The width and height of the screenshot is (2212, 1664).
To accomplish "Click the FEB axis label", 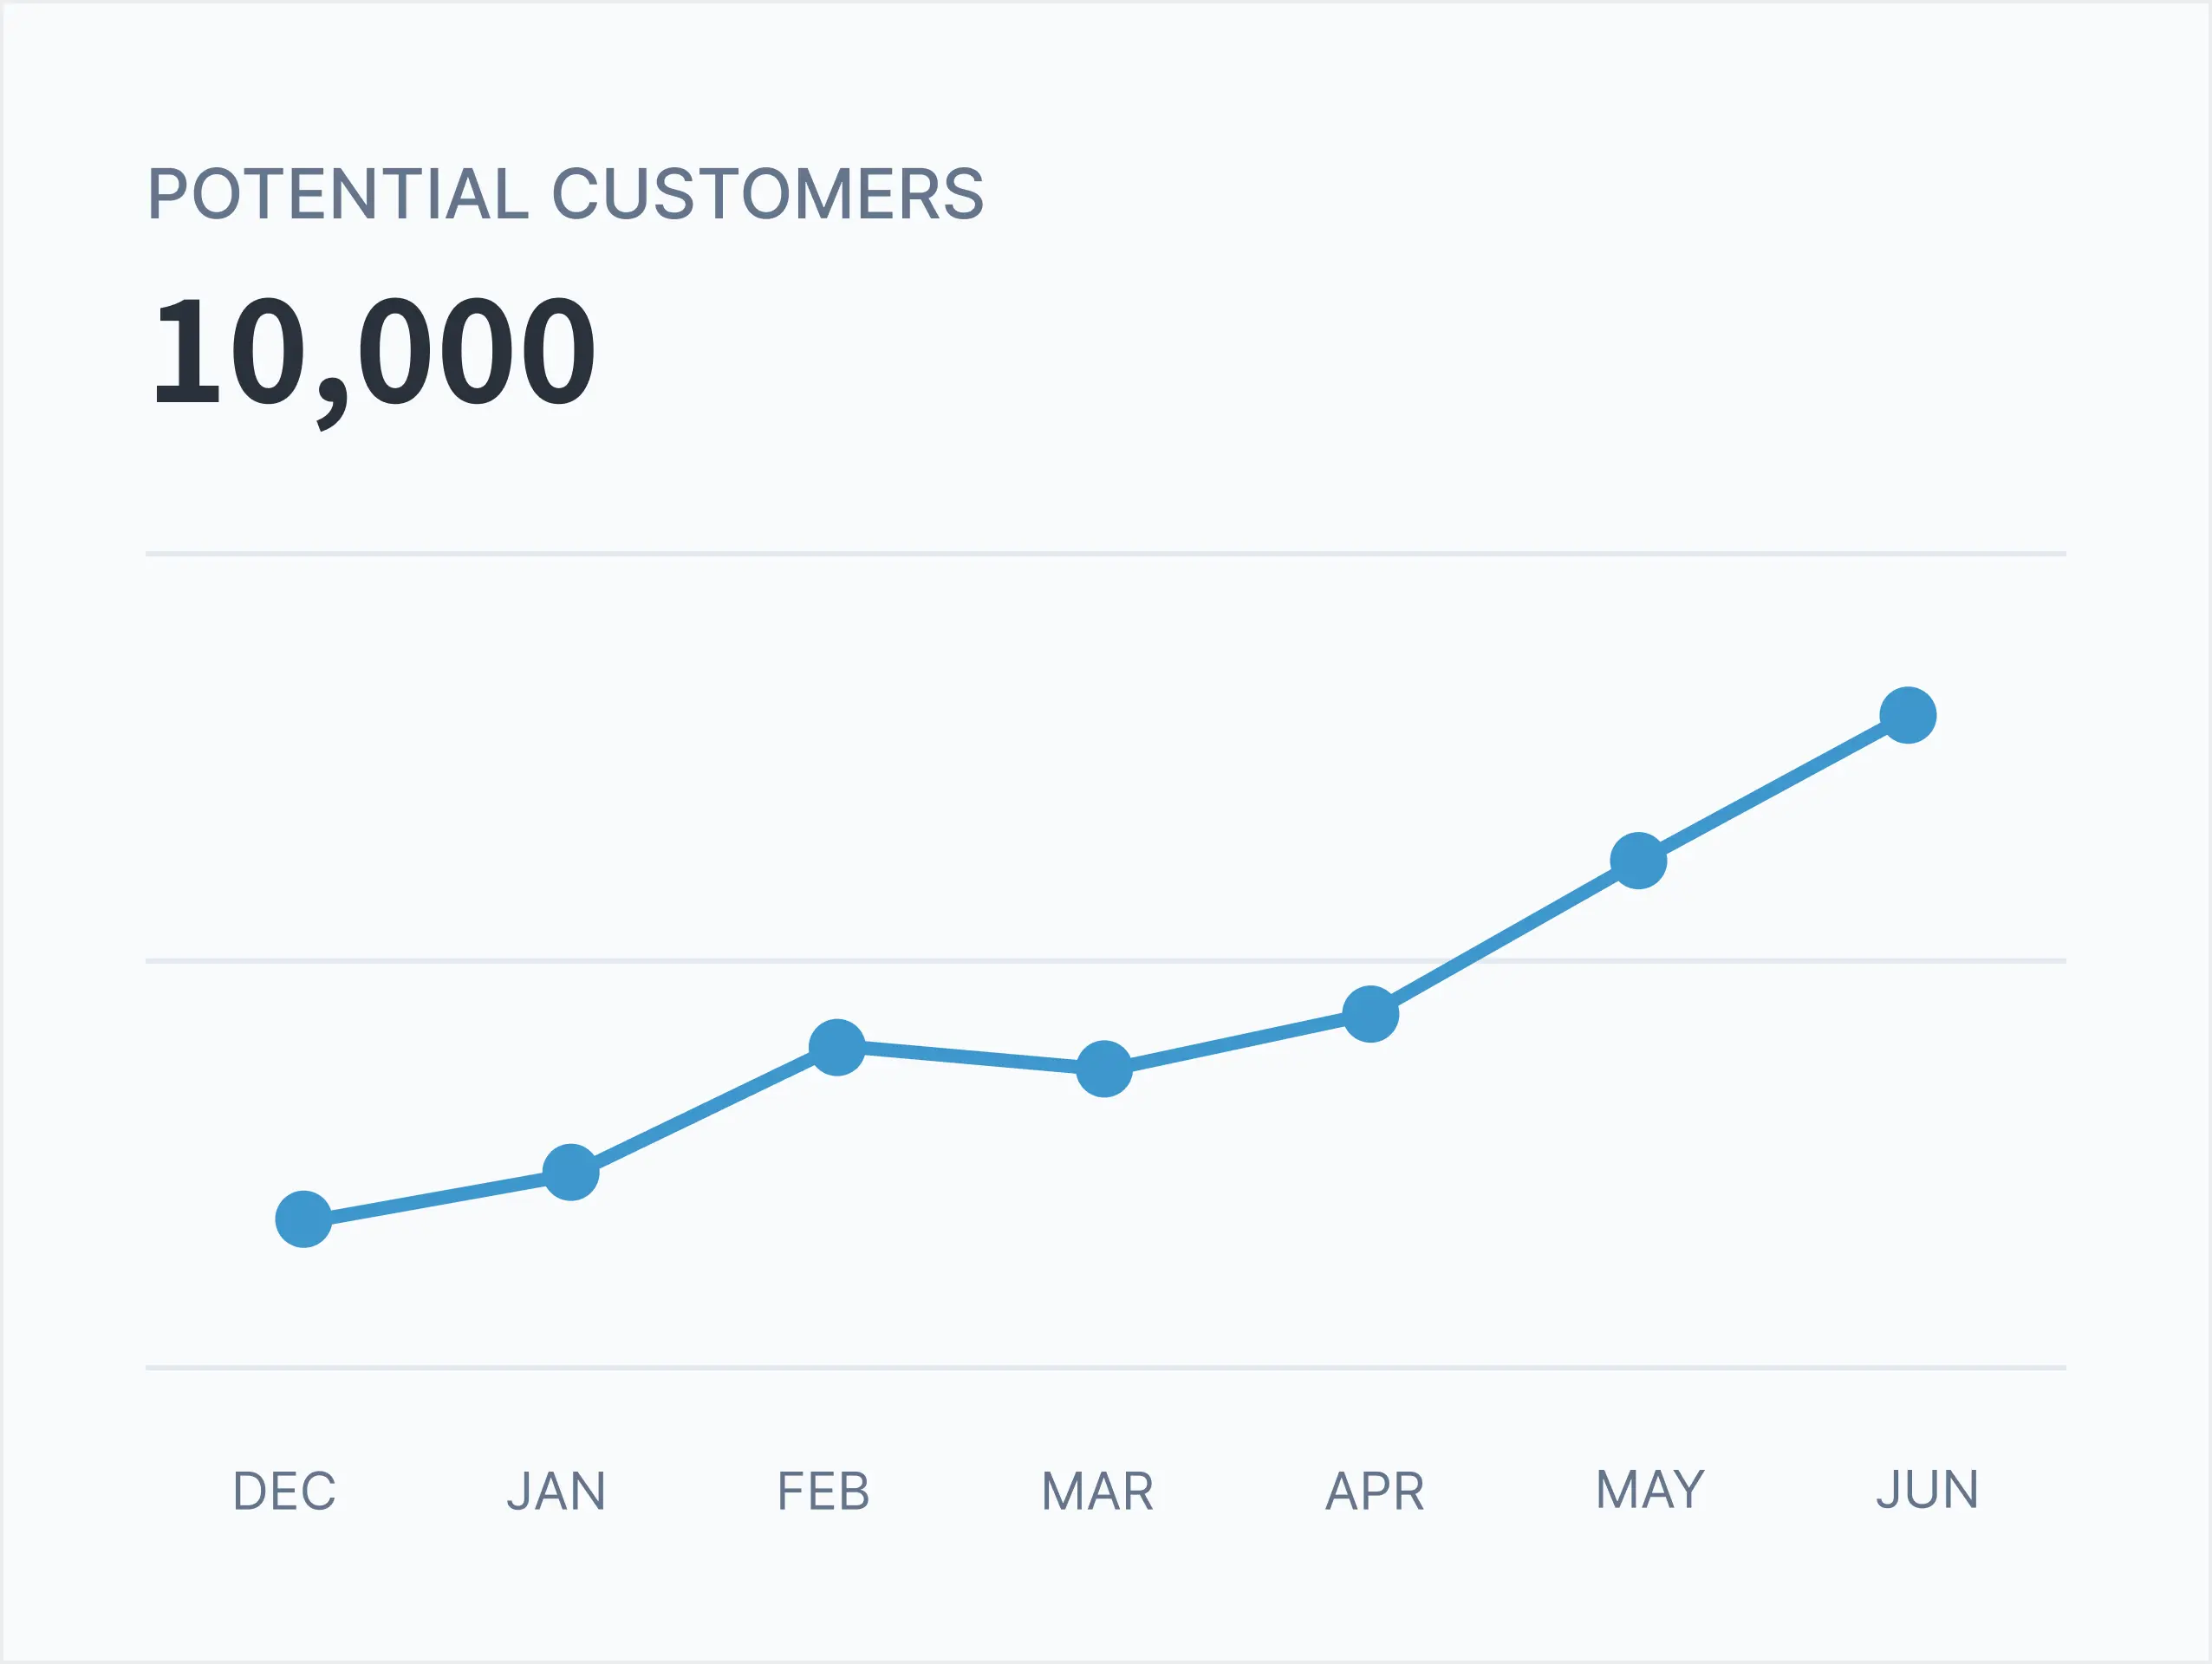I will [824, 1491].
